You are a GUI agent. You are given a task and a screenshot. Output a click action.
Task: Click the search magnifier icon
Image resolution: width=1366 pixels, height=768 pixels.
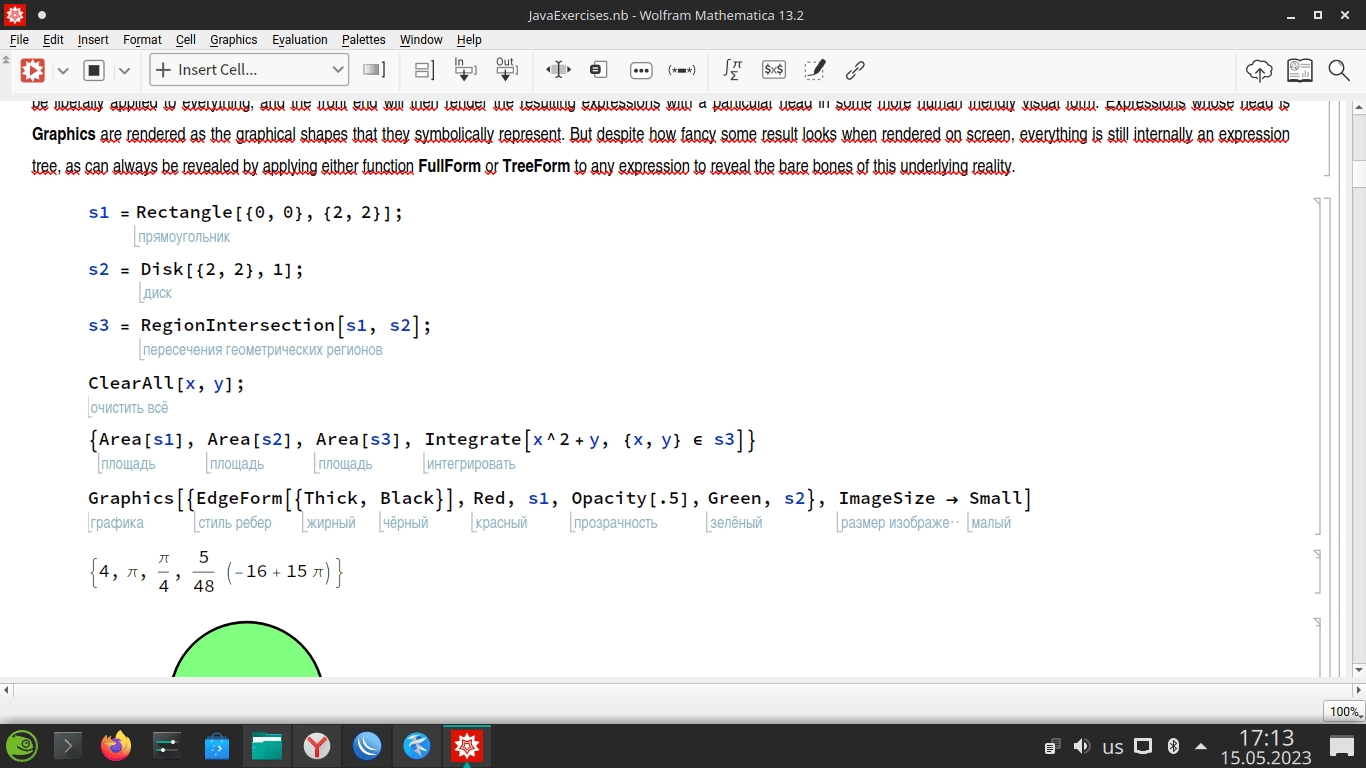coord(1339,70)
